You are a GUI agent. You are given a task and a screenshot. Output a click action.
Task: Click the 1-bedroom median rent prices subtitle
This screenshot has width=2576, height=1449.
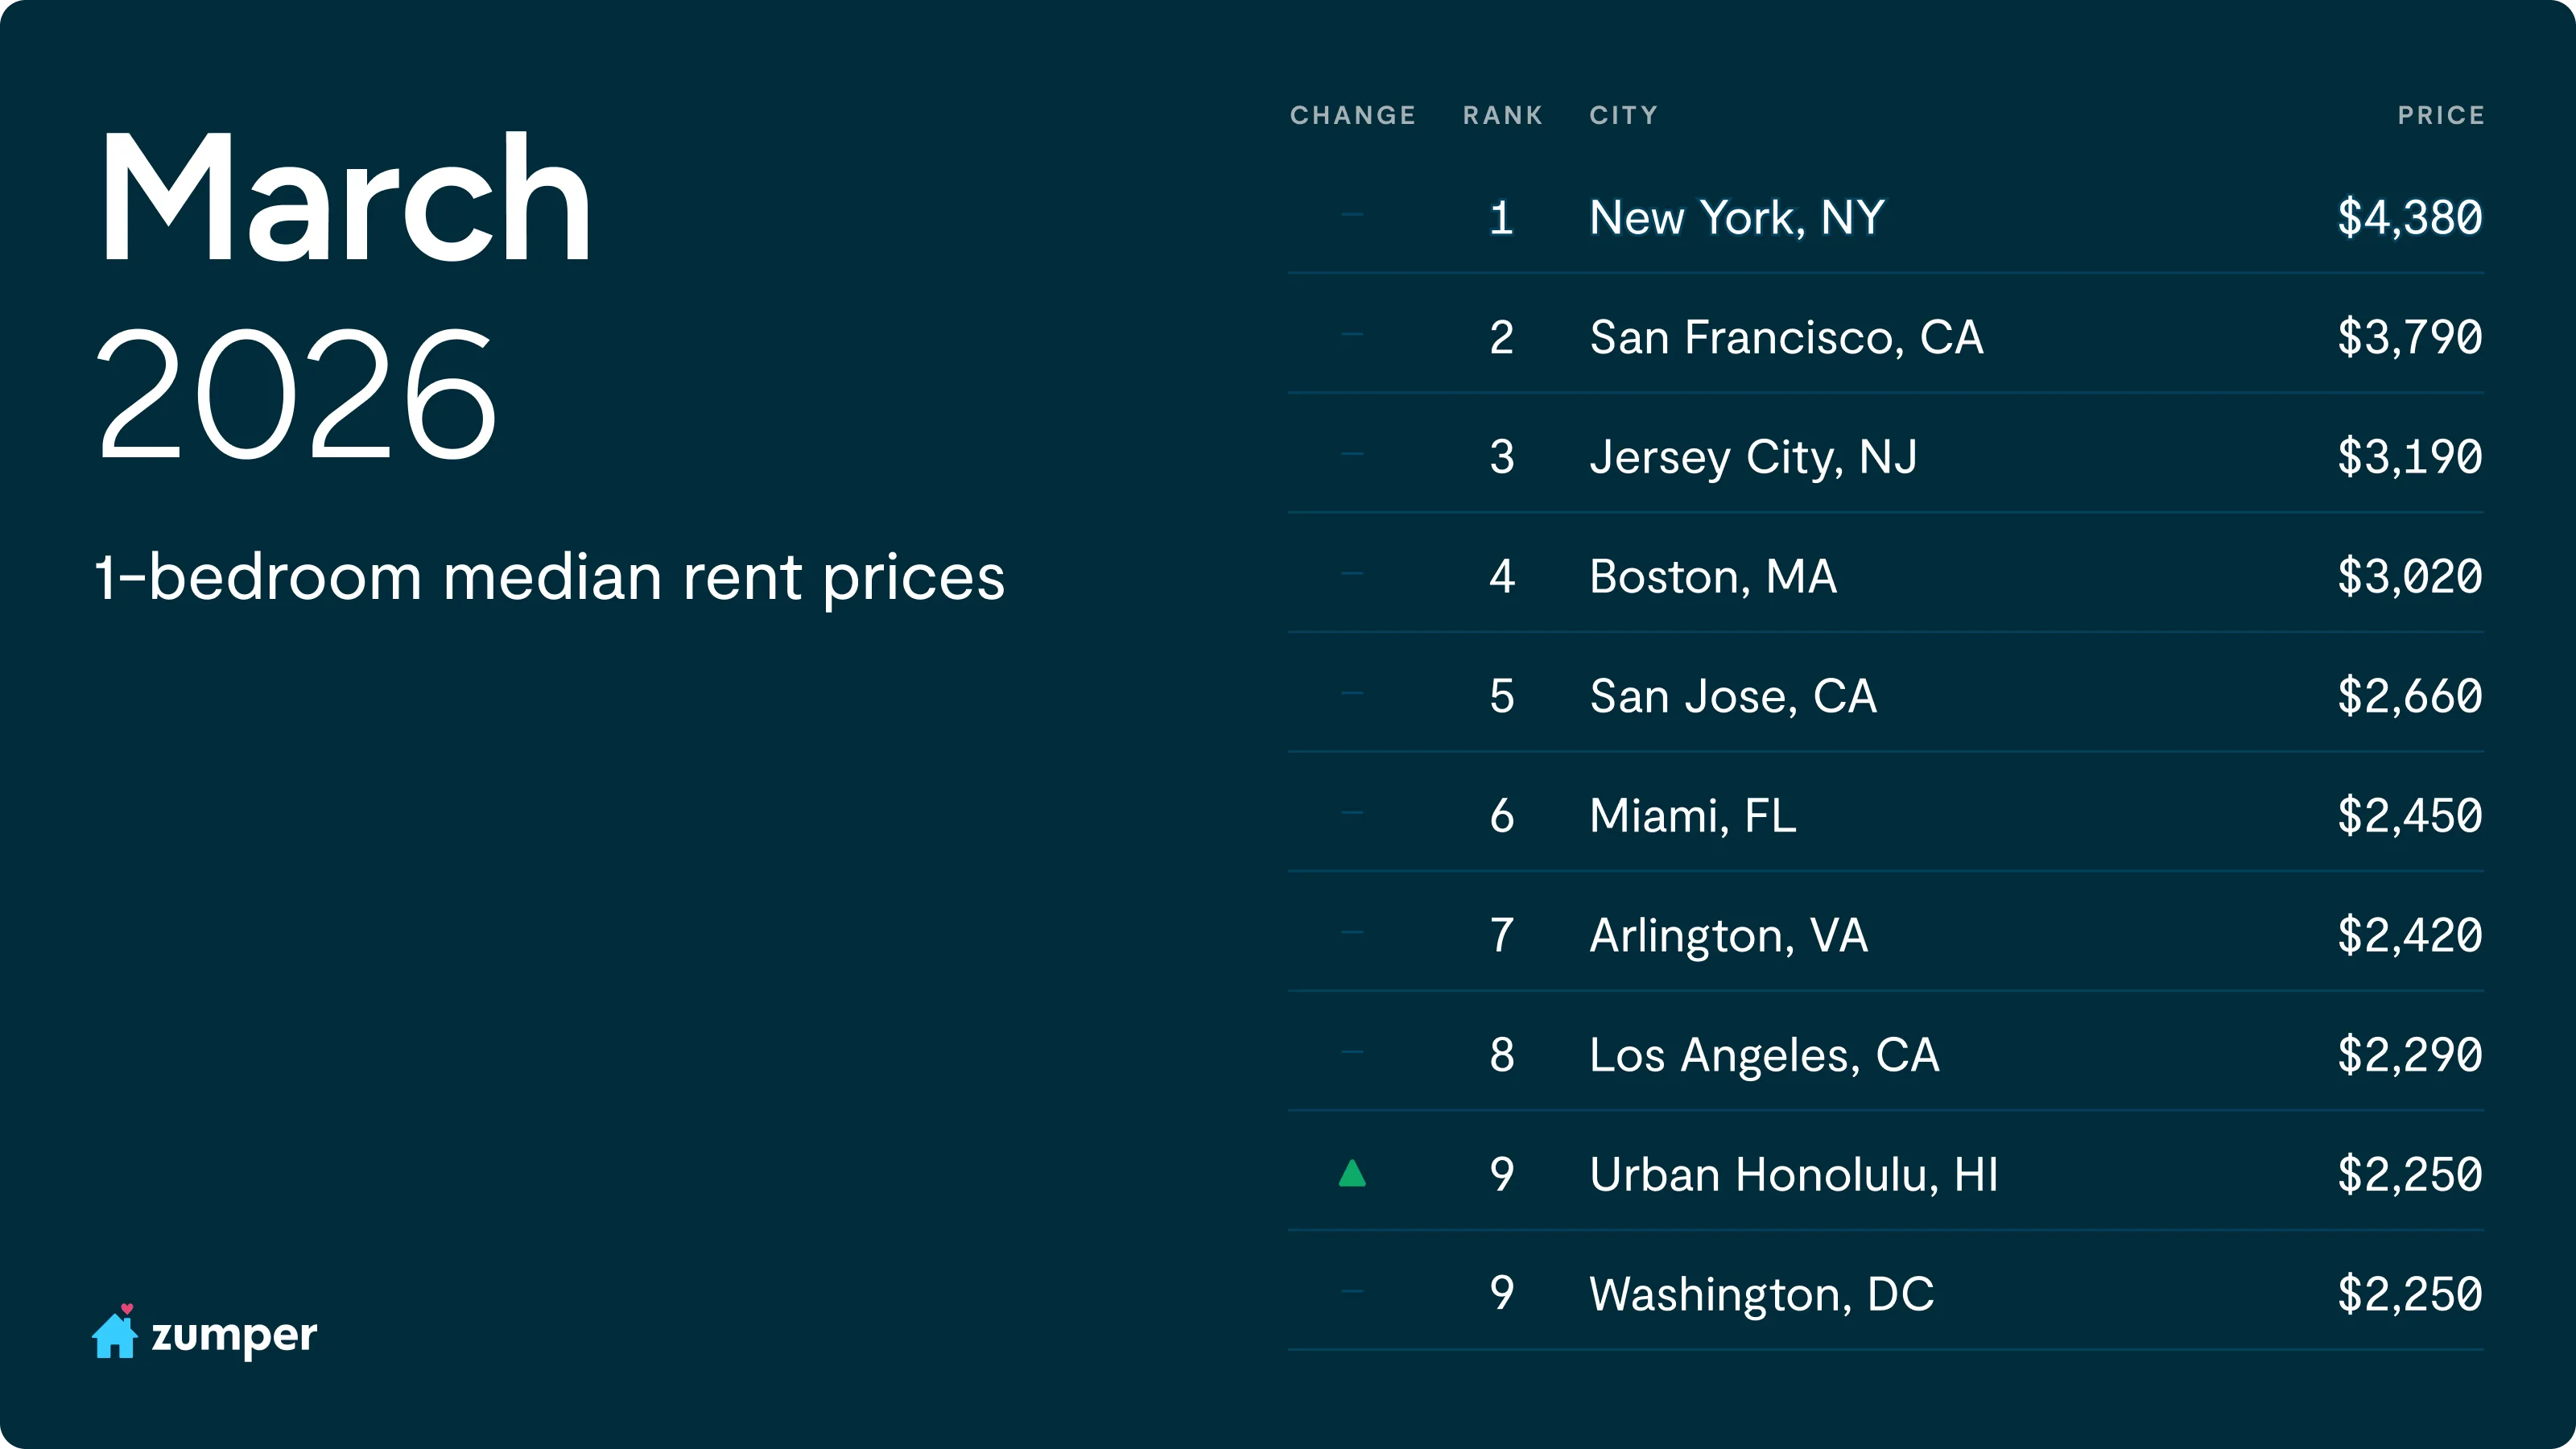[550, 577]
